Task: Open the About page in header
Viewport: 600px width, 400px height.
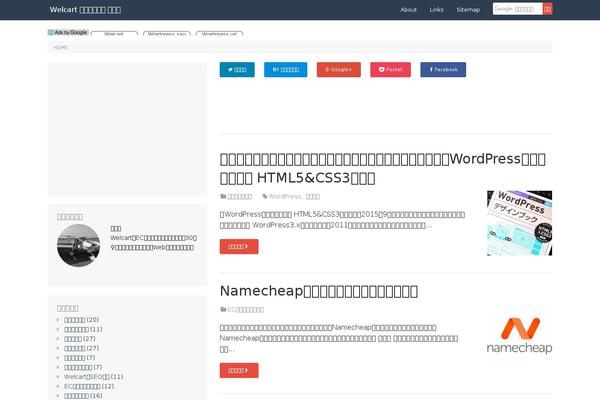Action: [x=408, y=10]
